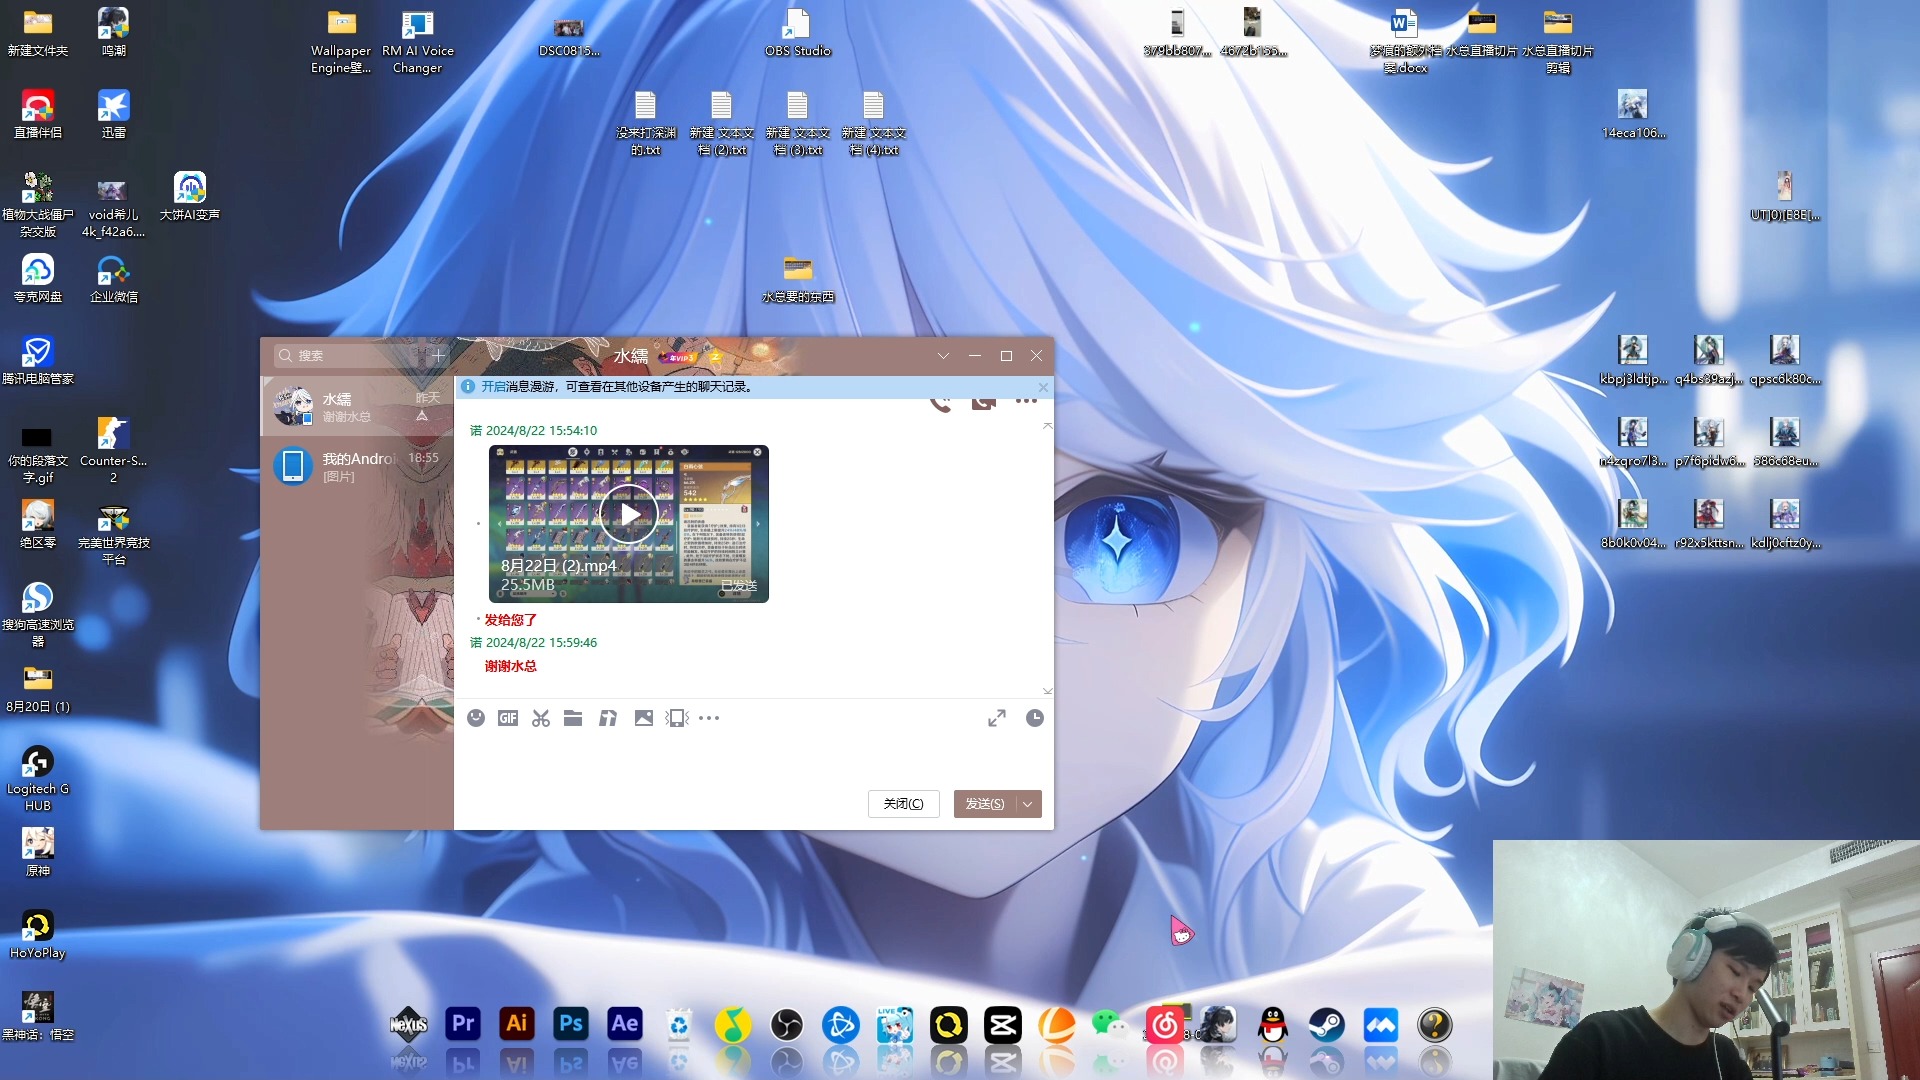Open WeChat icon in the dock
The image size is (1920, 1080).
tap(1109, 1025)
